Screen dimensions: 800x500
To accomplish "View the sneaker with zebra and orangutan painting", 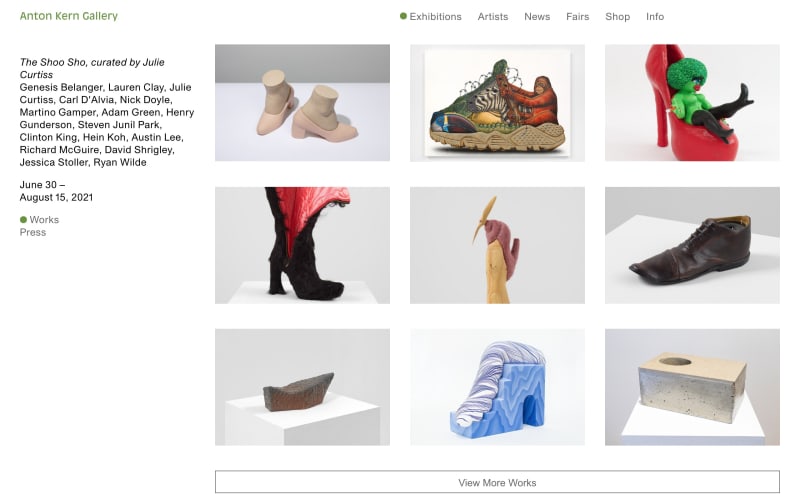I will click(x=497, y=103).
